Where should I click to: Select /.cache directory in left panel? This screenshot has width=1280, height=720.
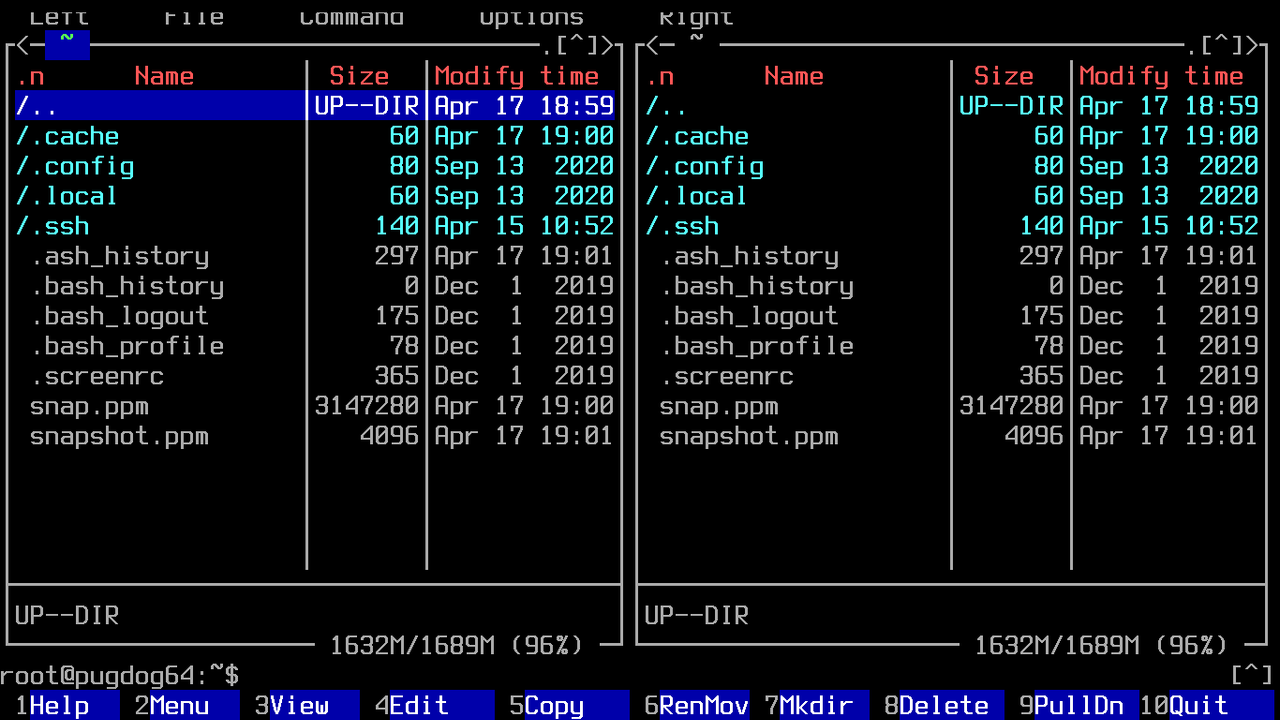click(x=314, y=135)
